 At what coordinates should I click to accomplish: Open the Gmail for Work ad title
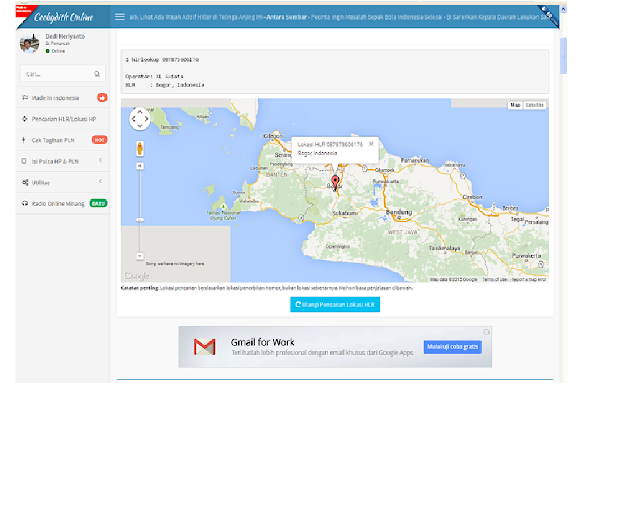click(262, 342)
